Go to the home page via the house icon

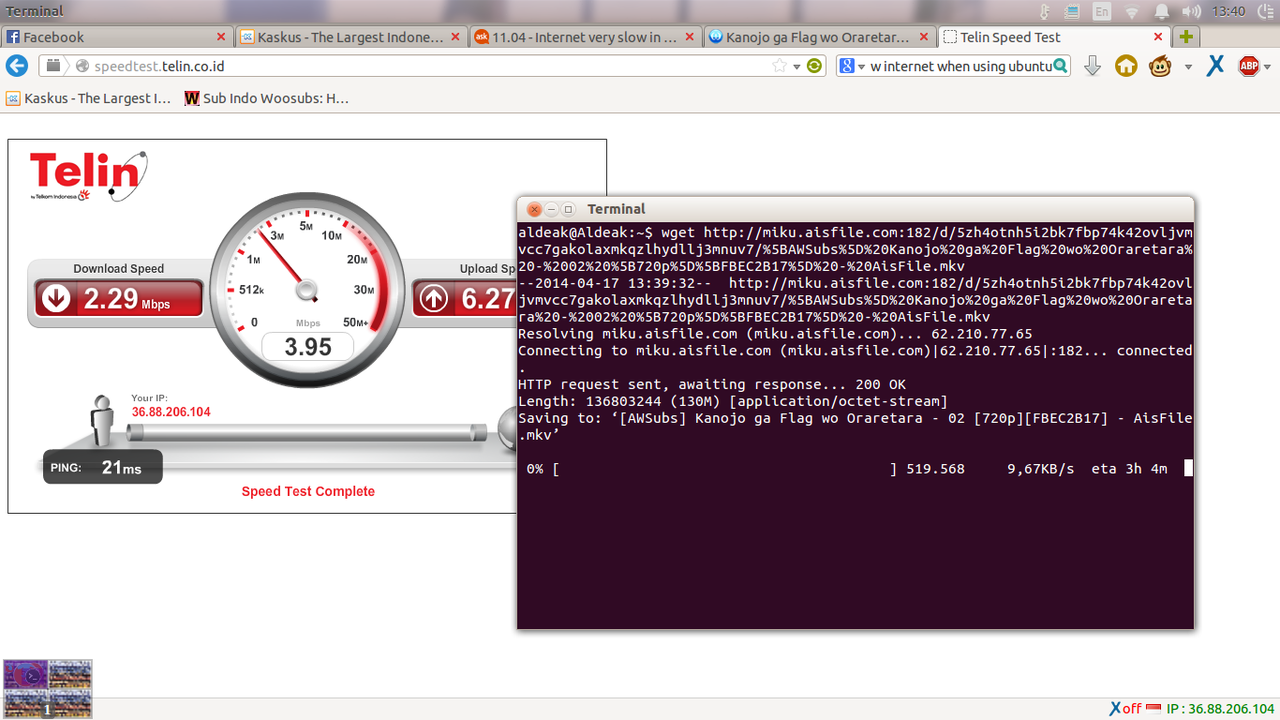[x=1126, y=66]
